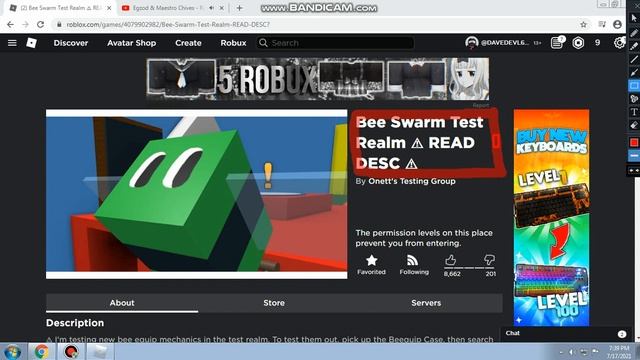Open a new browser tab
The image size is (640, 360).
click(239, 8)
